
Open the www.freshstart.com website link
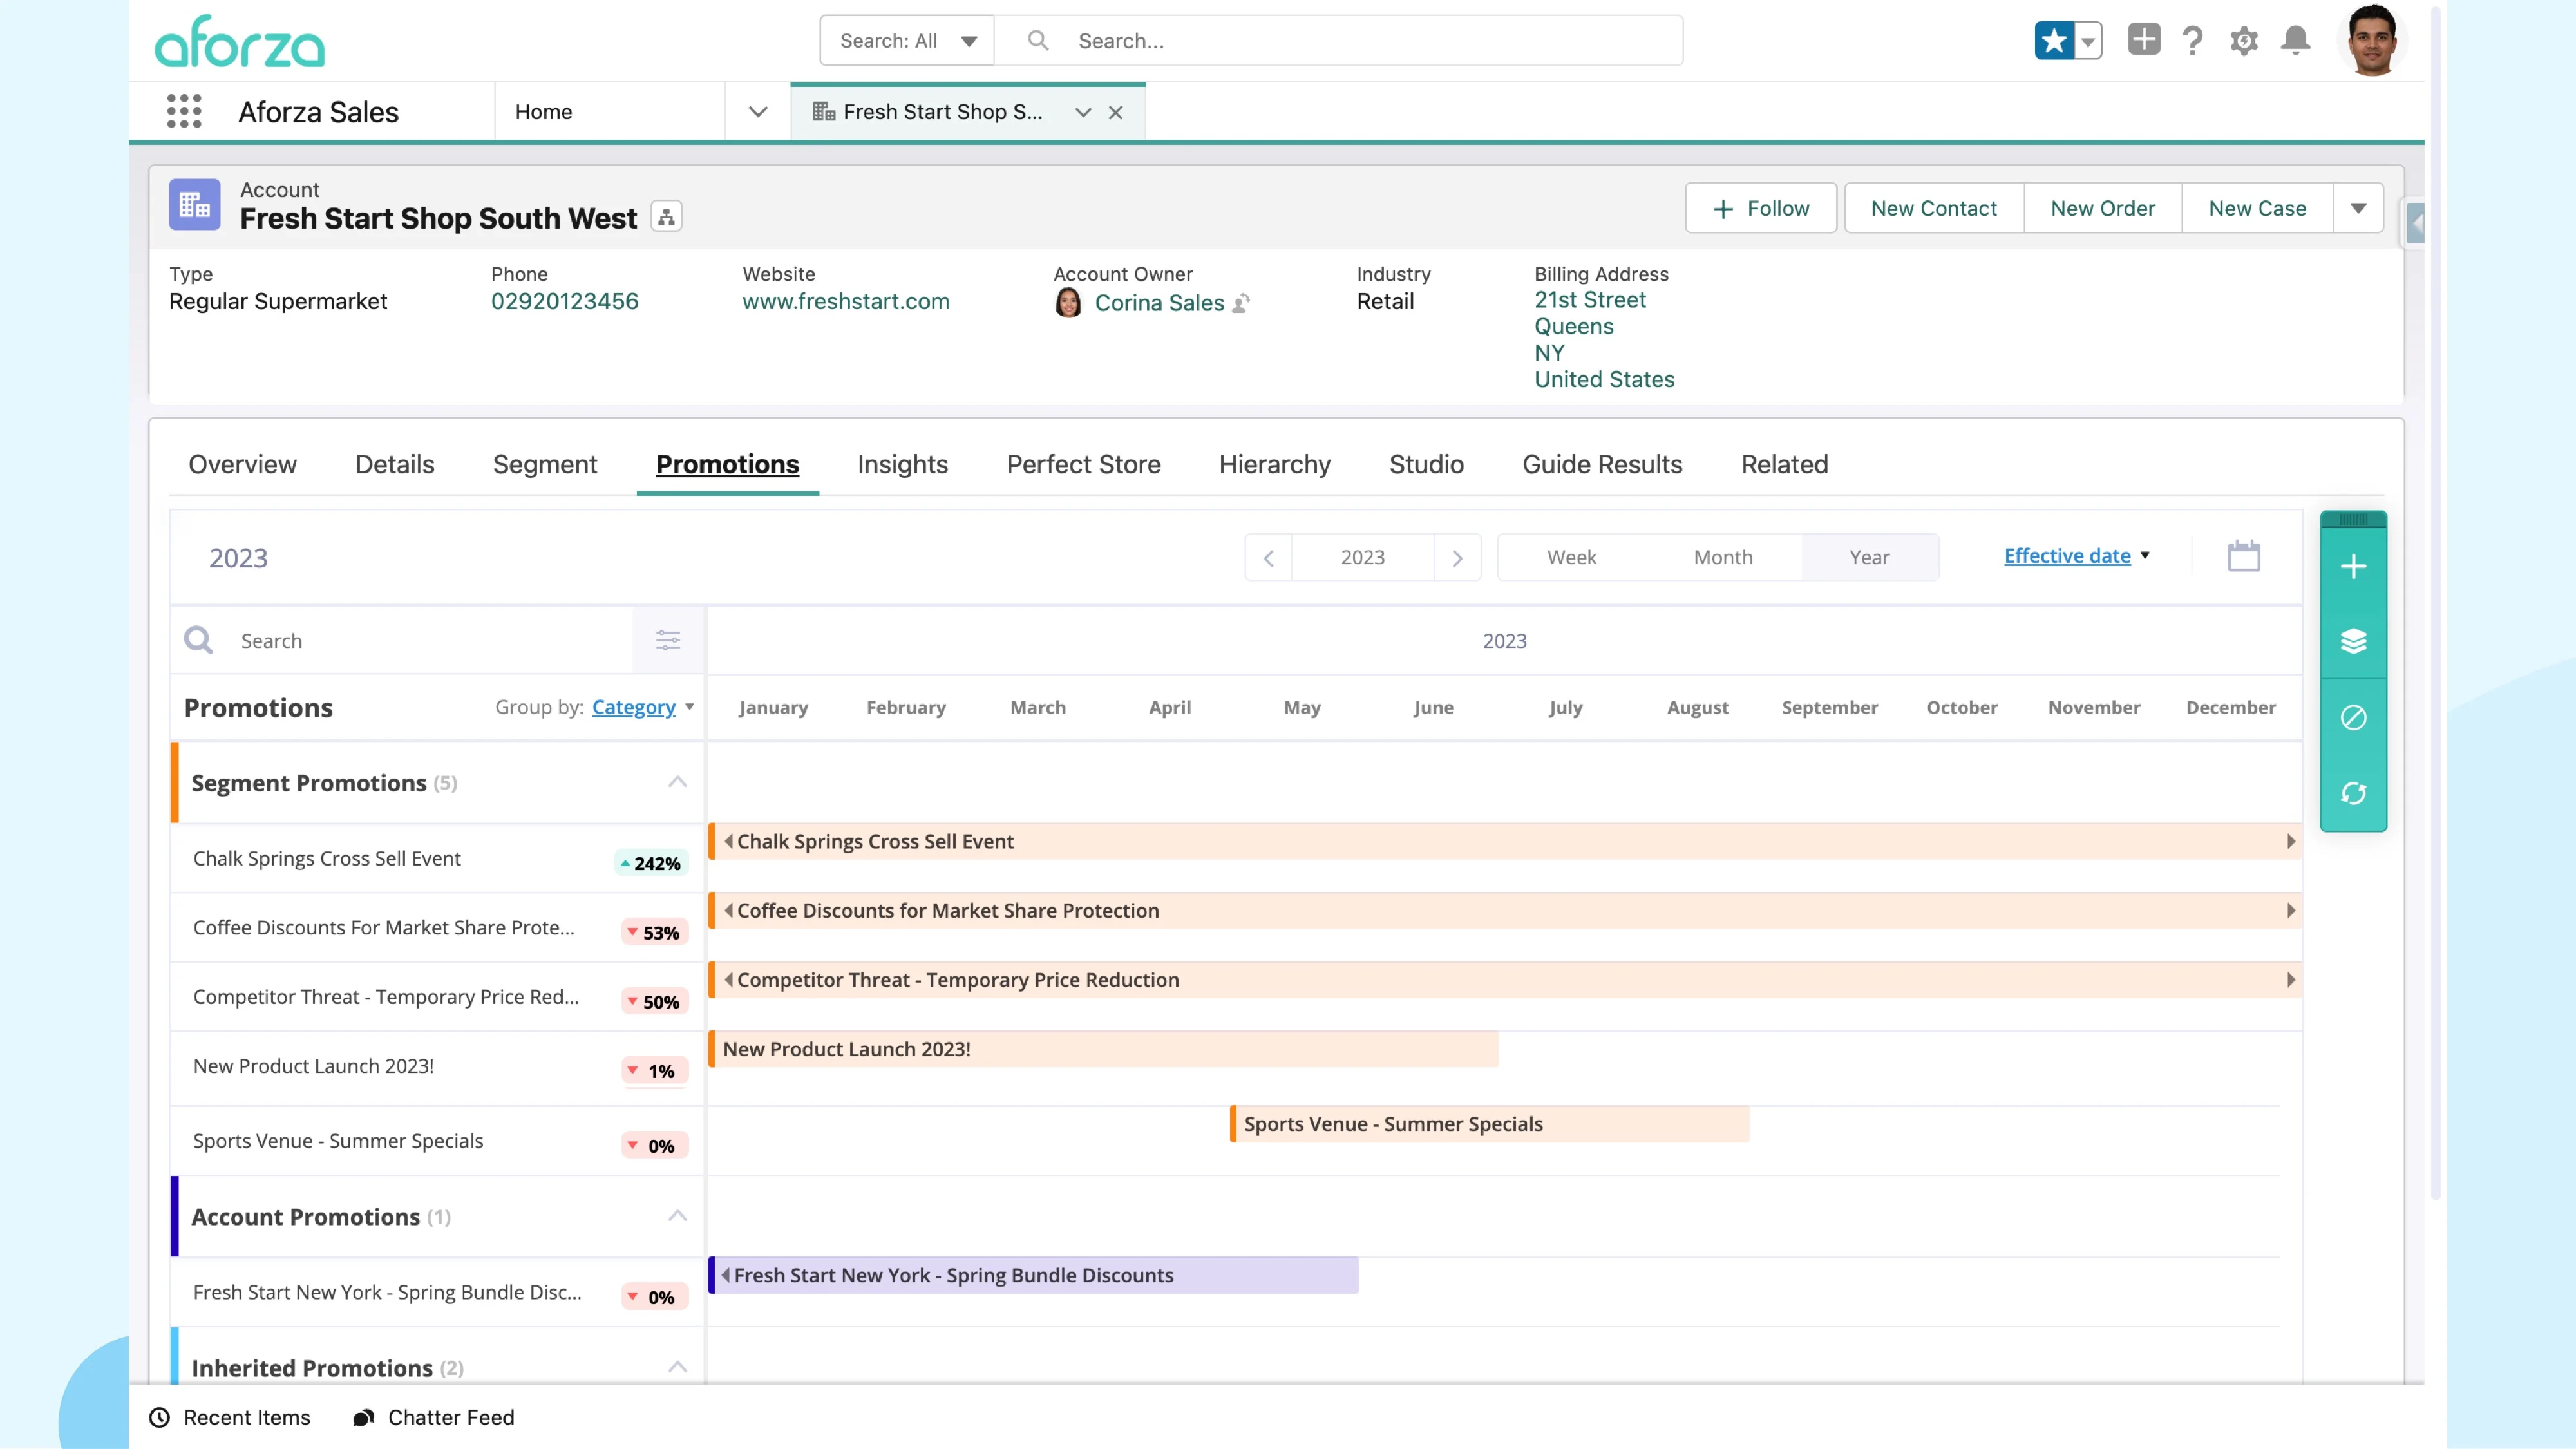[846, 301]
